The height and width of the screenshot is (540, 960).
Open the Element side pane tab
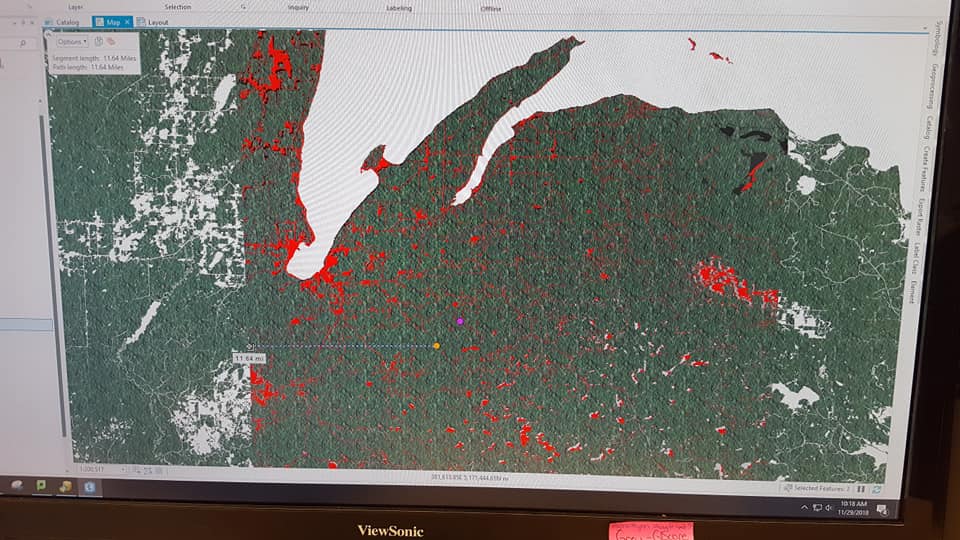pos(912,291)
